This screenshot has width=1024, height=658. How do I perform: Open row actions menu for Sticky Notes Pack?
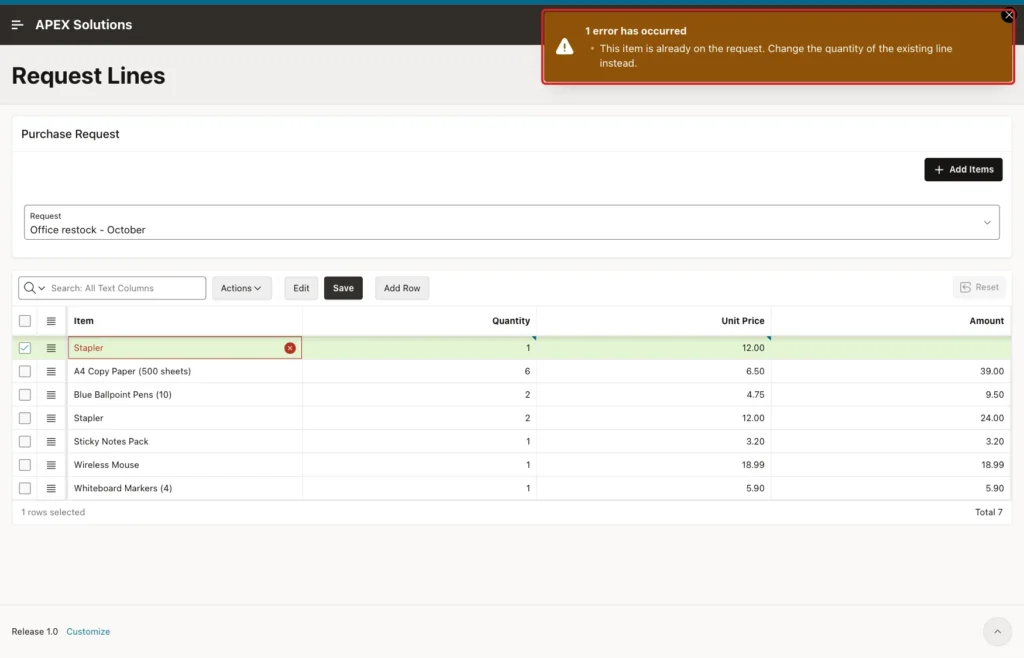51,442
